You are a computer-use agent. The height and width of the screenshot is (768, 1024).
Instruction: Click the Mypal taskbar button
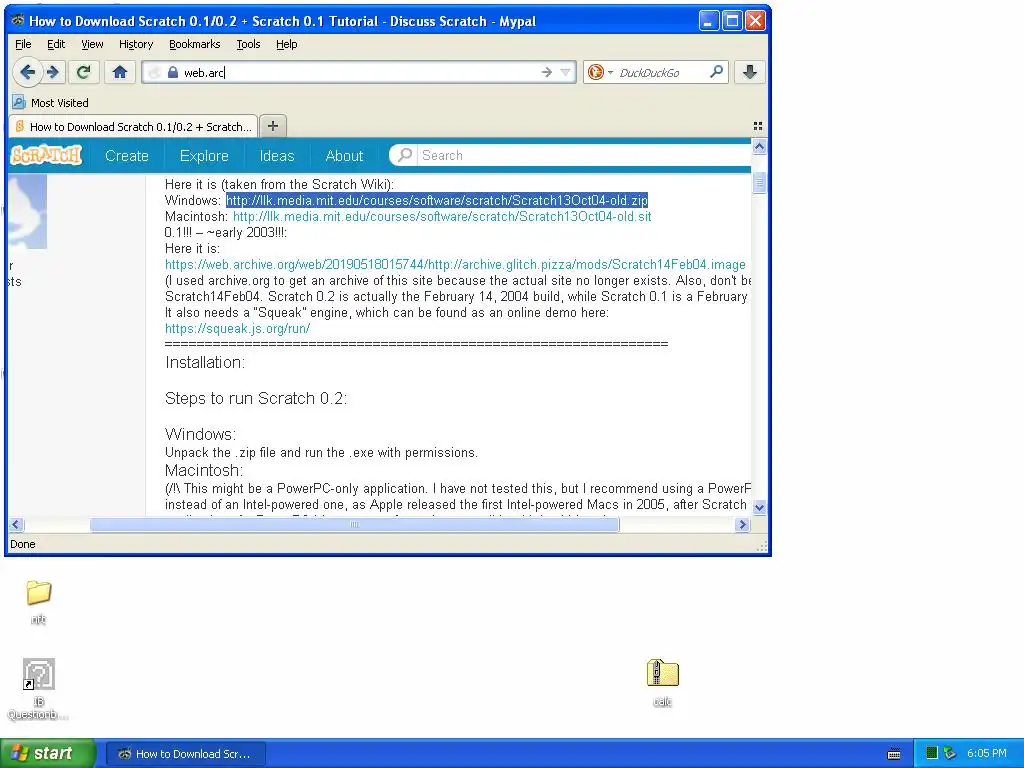(185, 754)
